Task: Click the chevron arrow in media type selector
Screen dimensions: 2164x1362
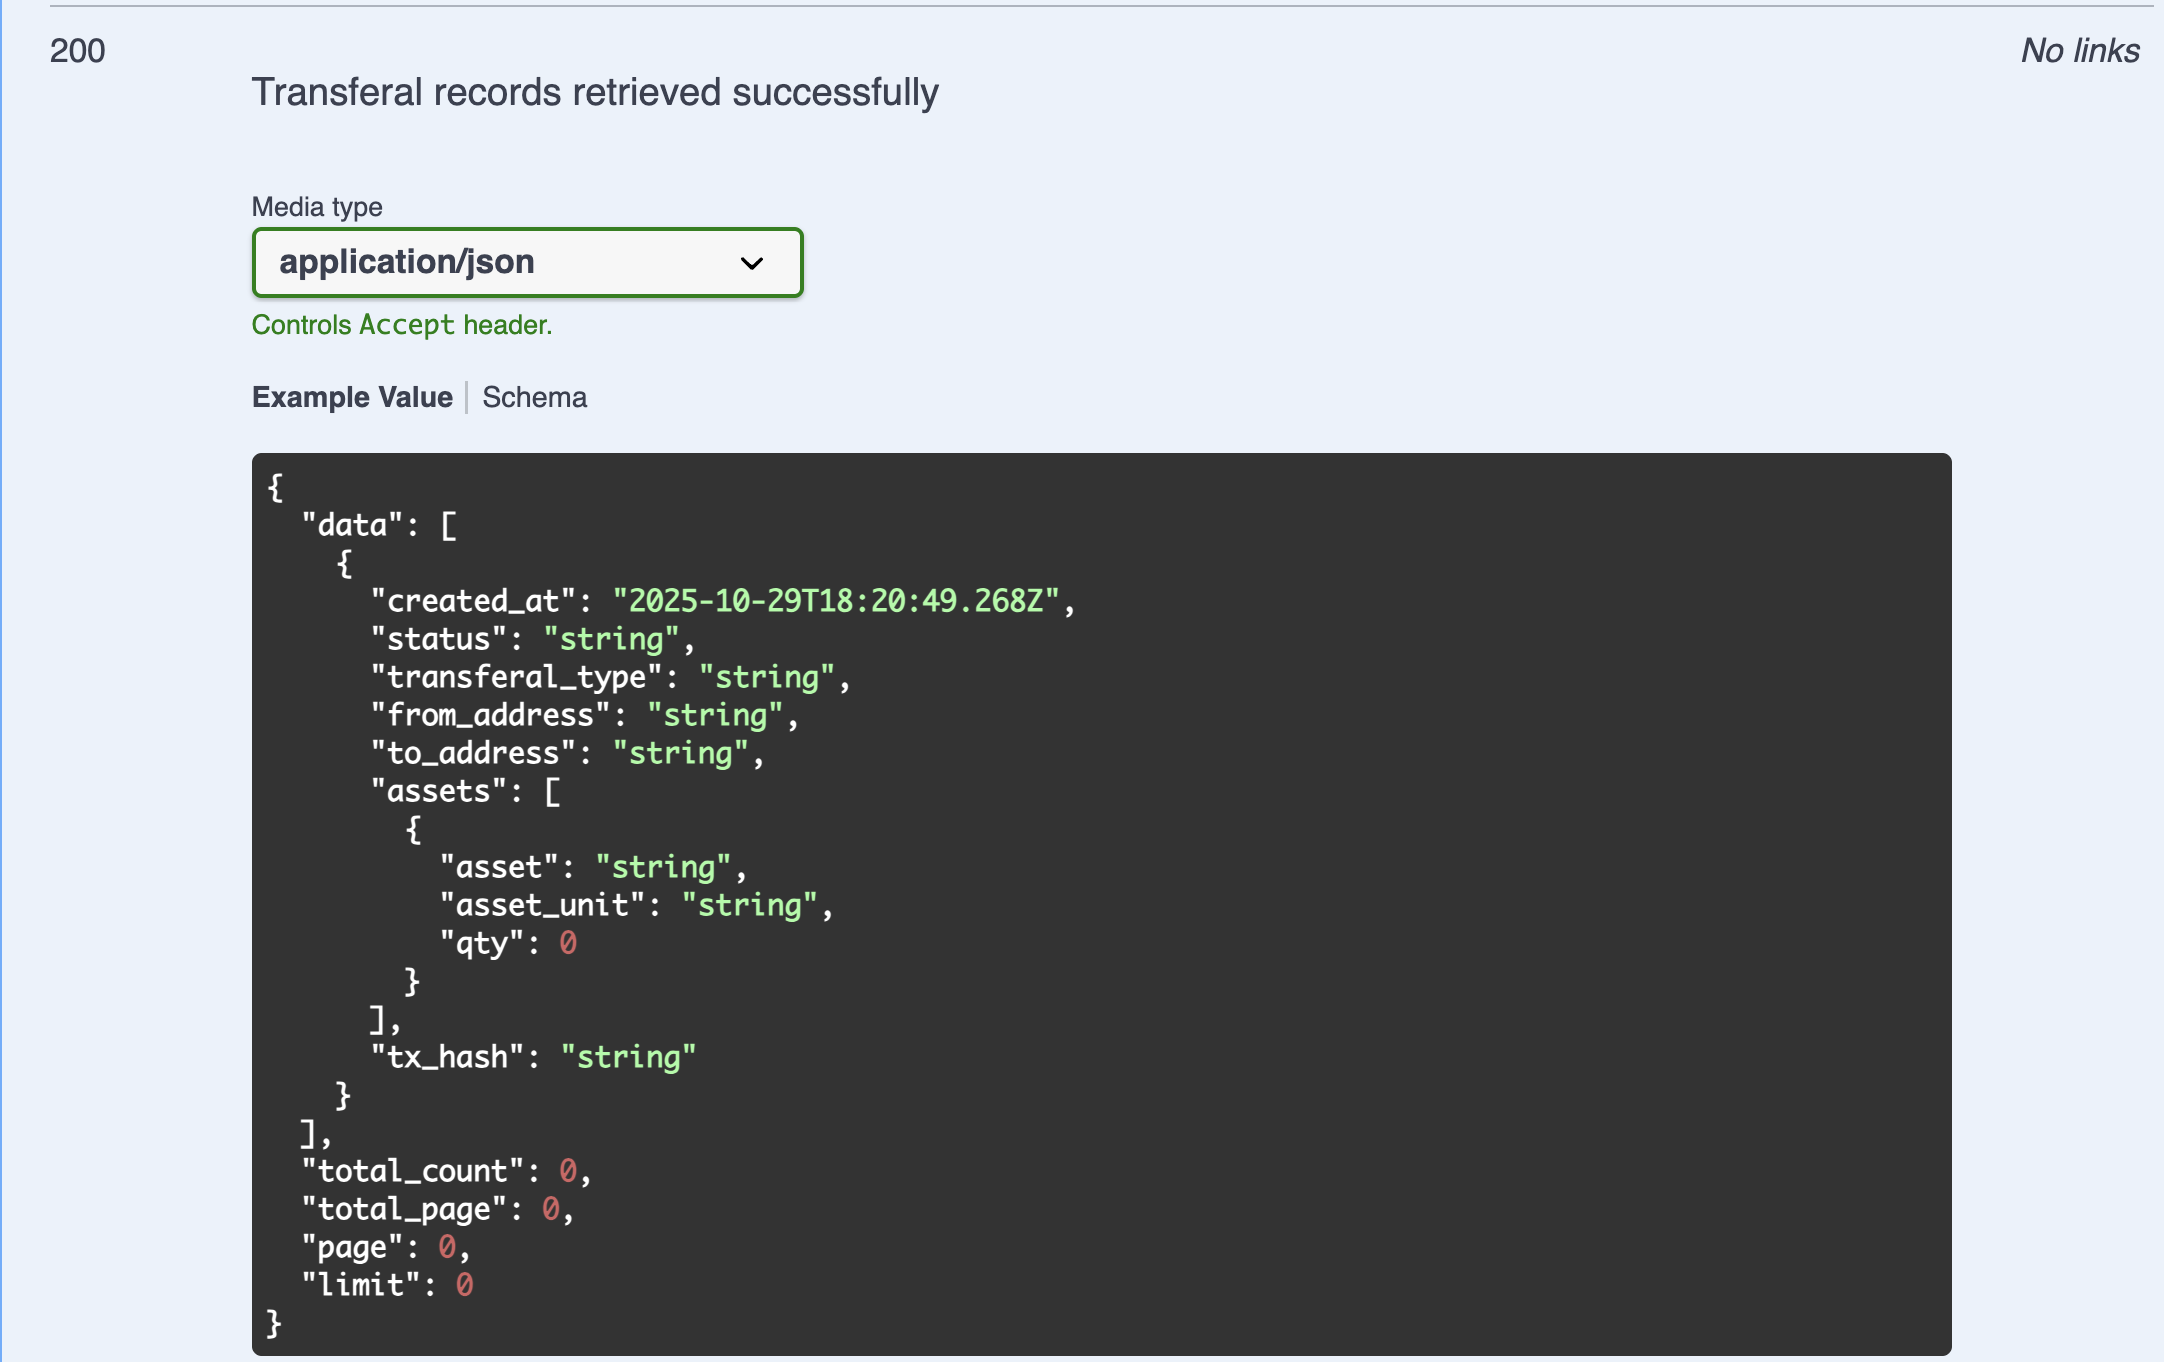Action: pyautogui.click(x=751, y=263)
